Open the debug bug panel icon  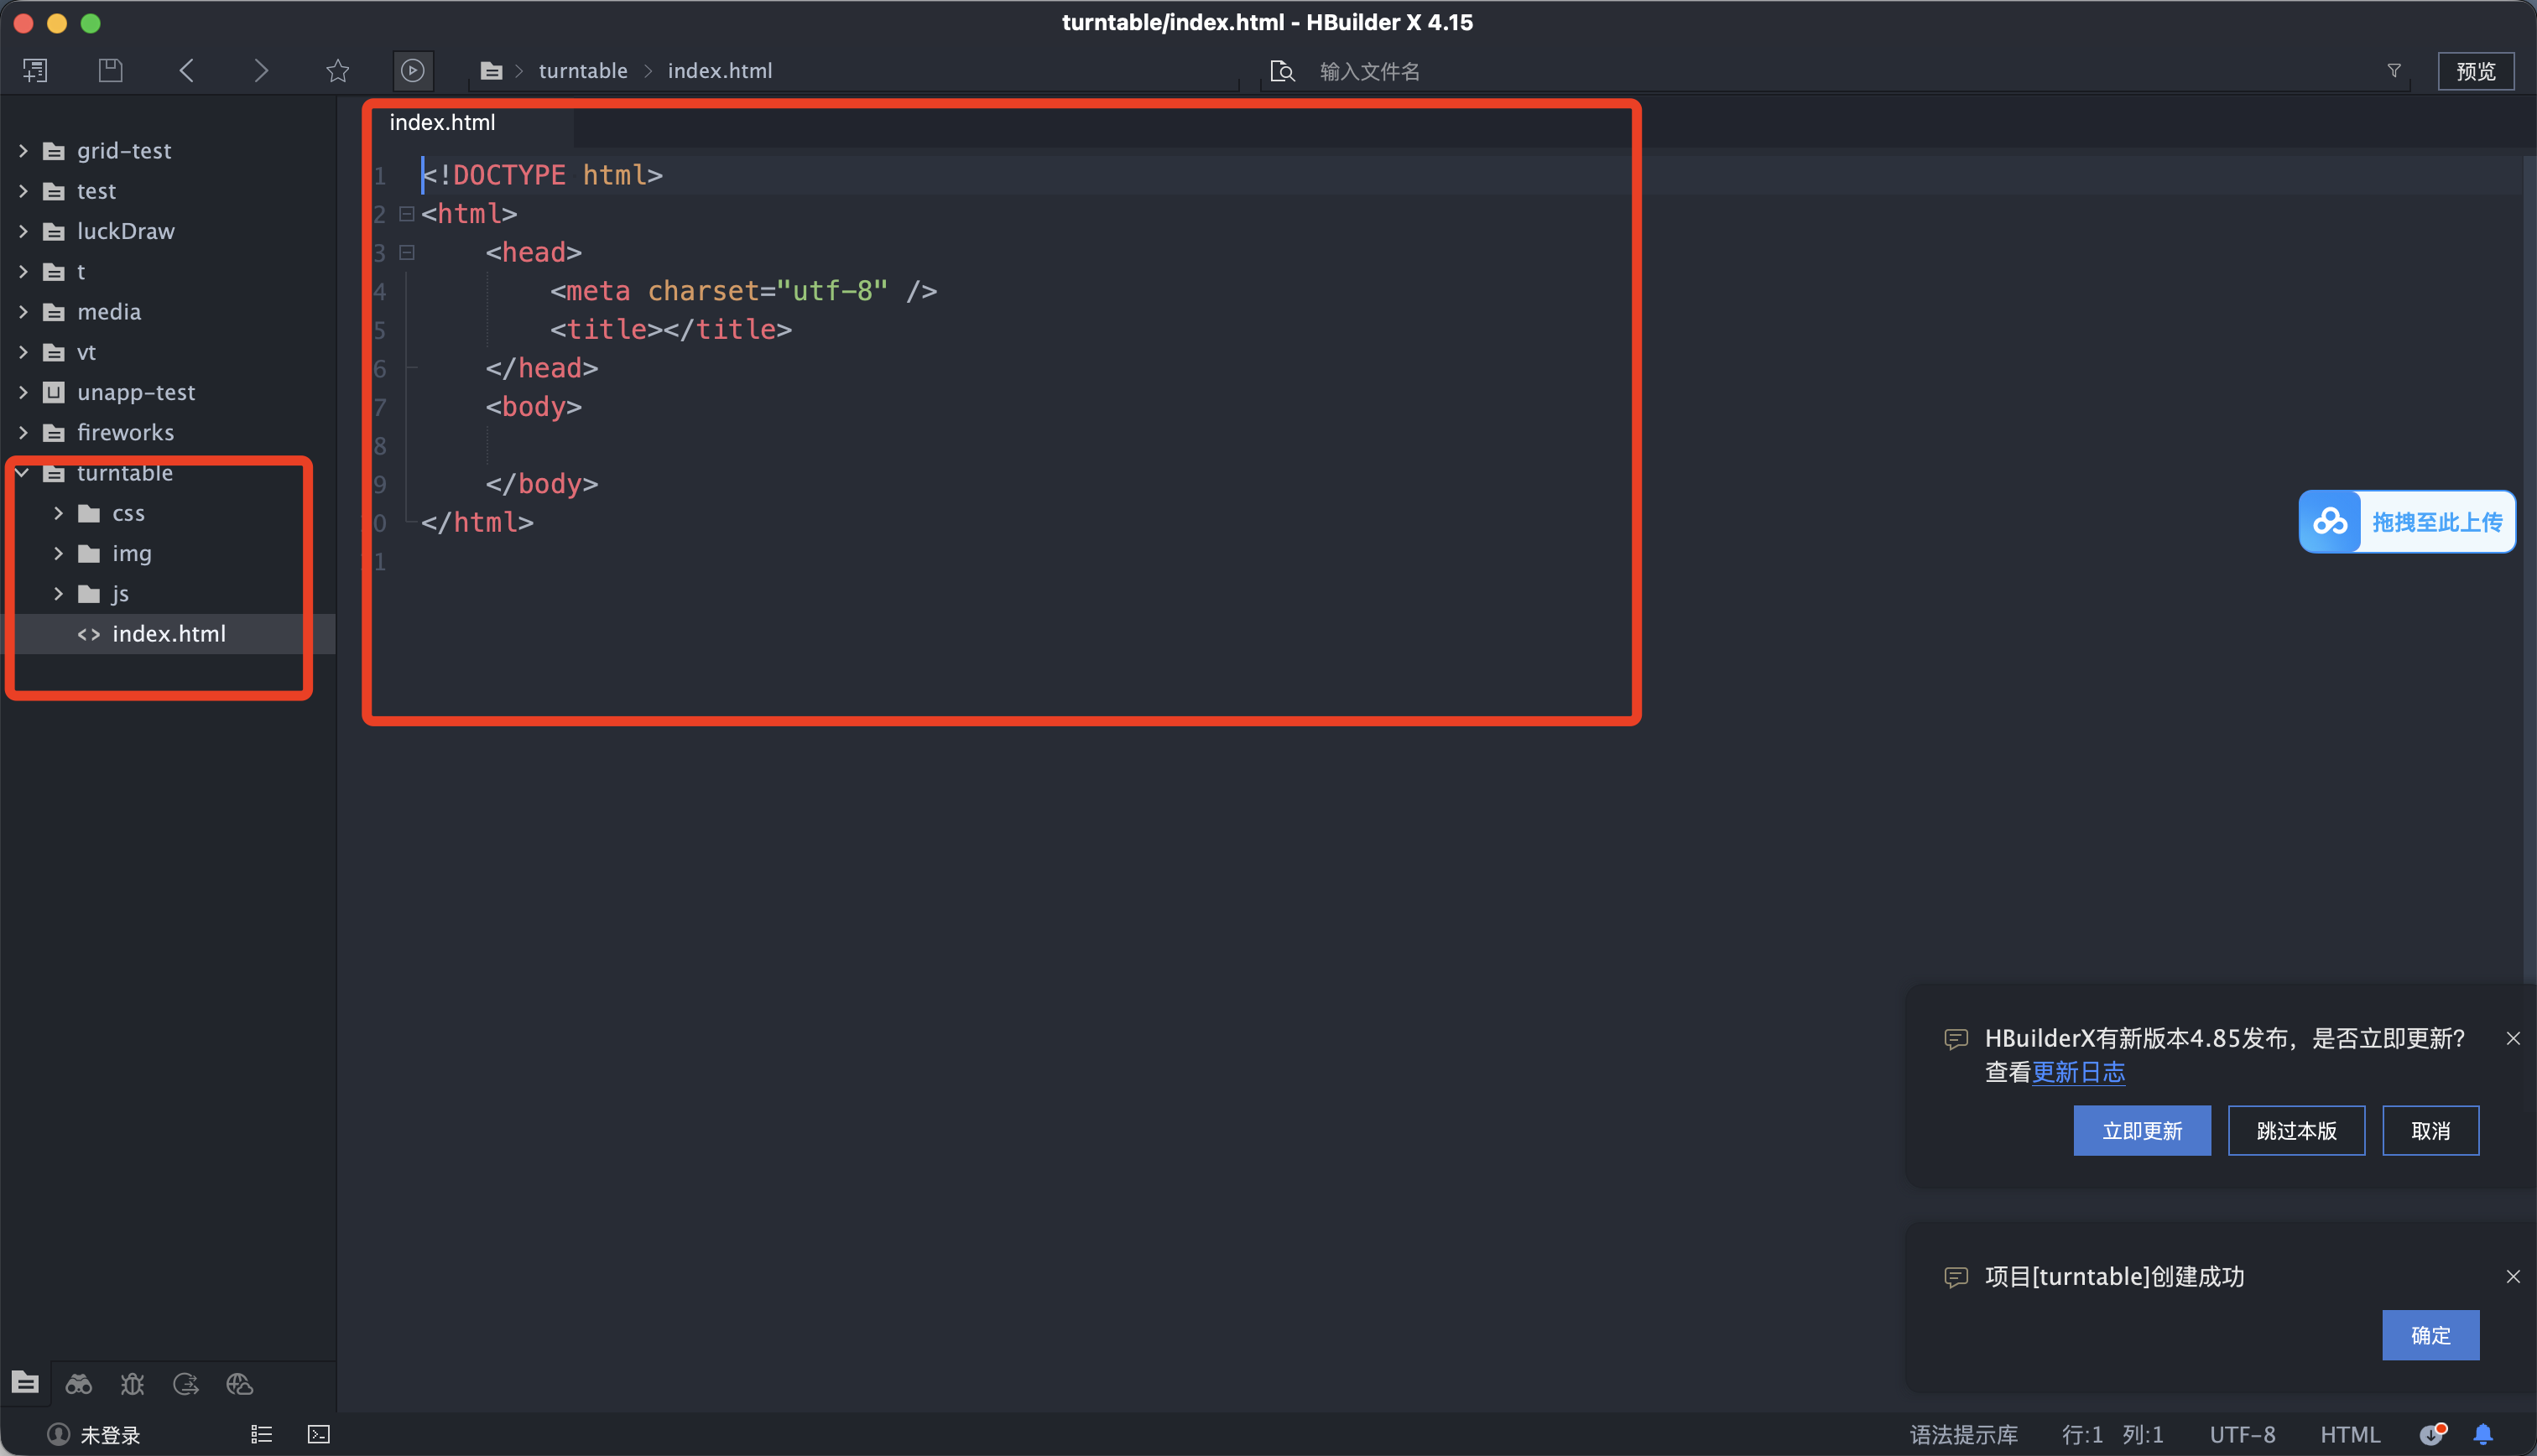coord(132,1384)
